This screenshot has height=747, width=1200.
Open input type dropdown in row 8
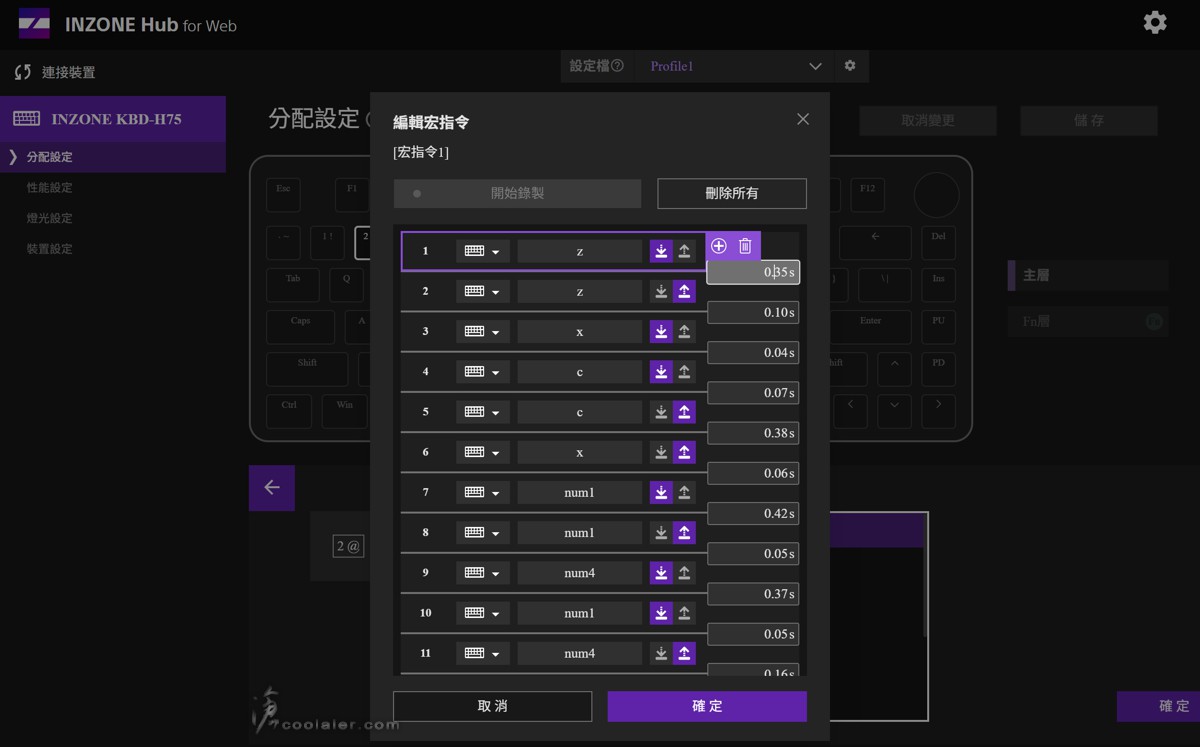point(483,533)
